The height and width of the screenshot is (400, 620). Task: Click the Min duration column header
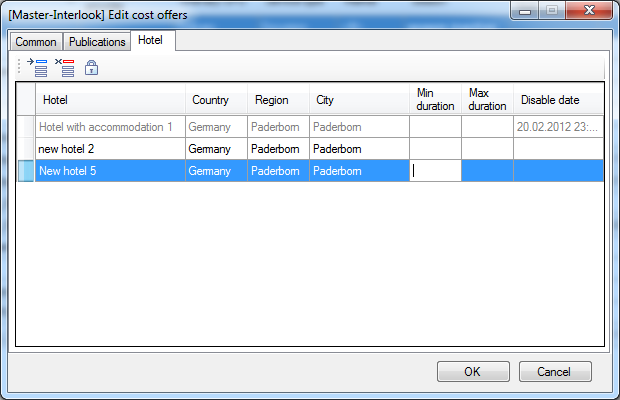point(435,100)
